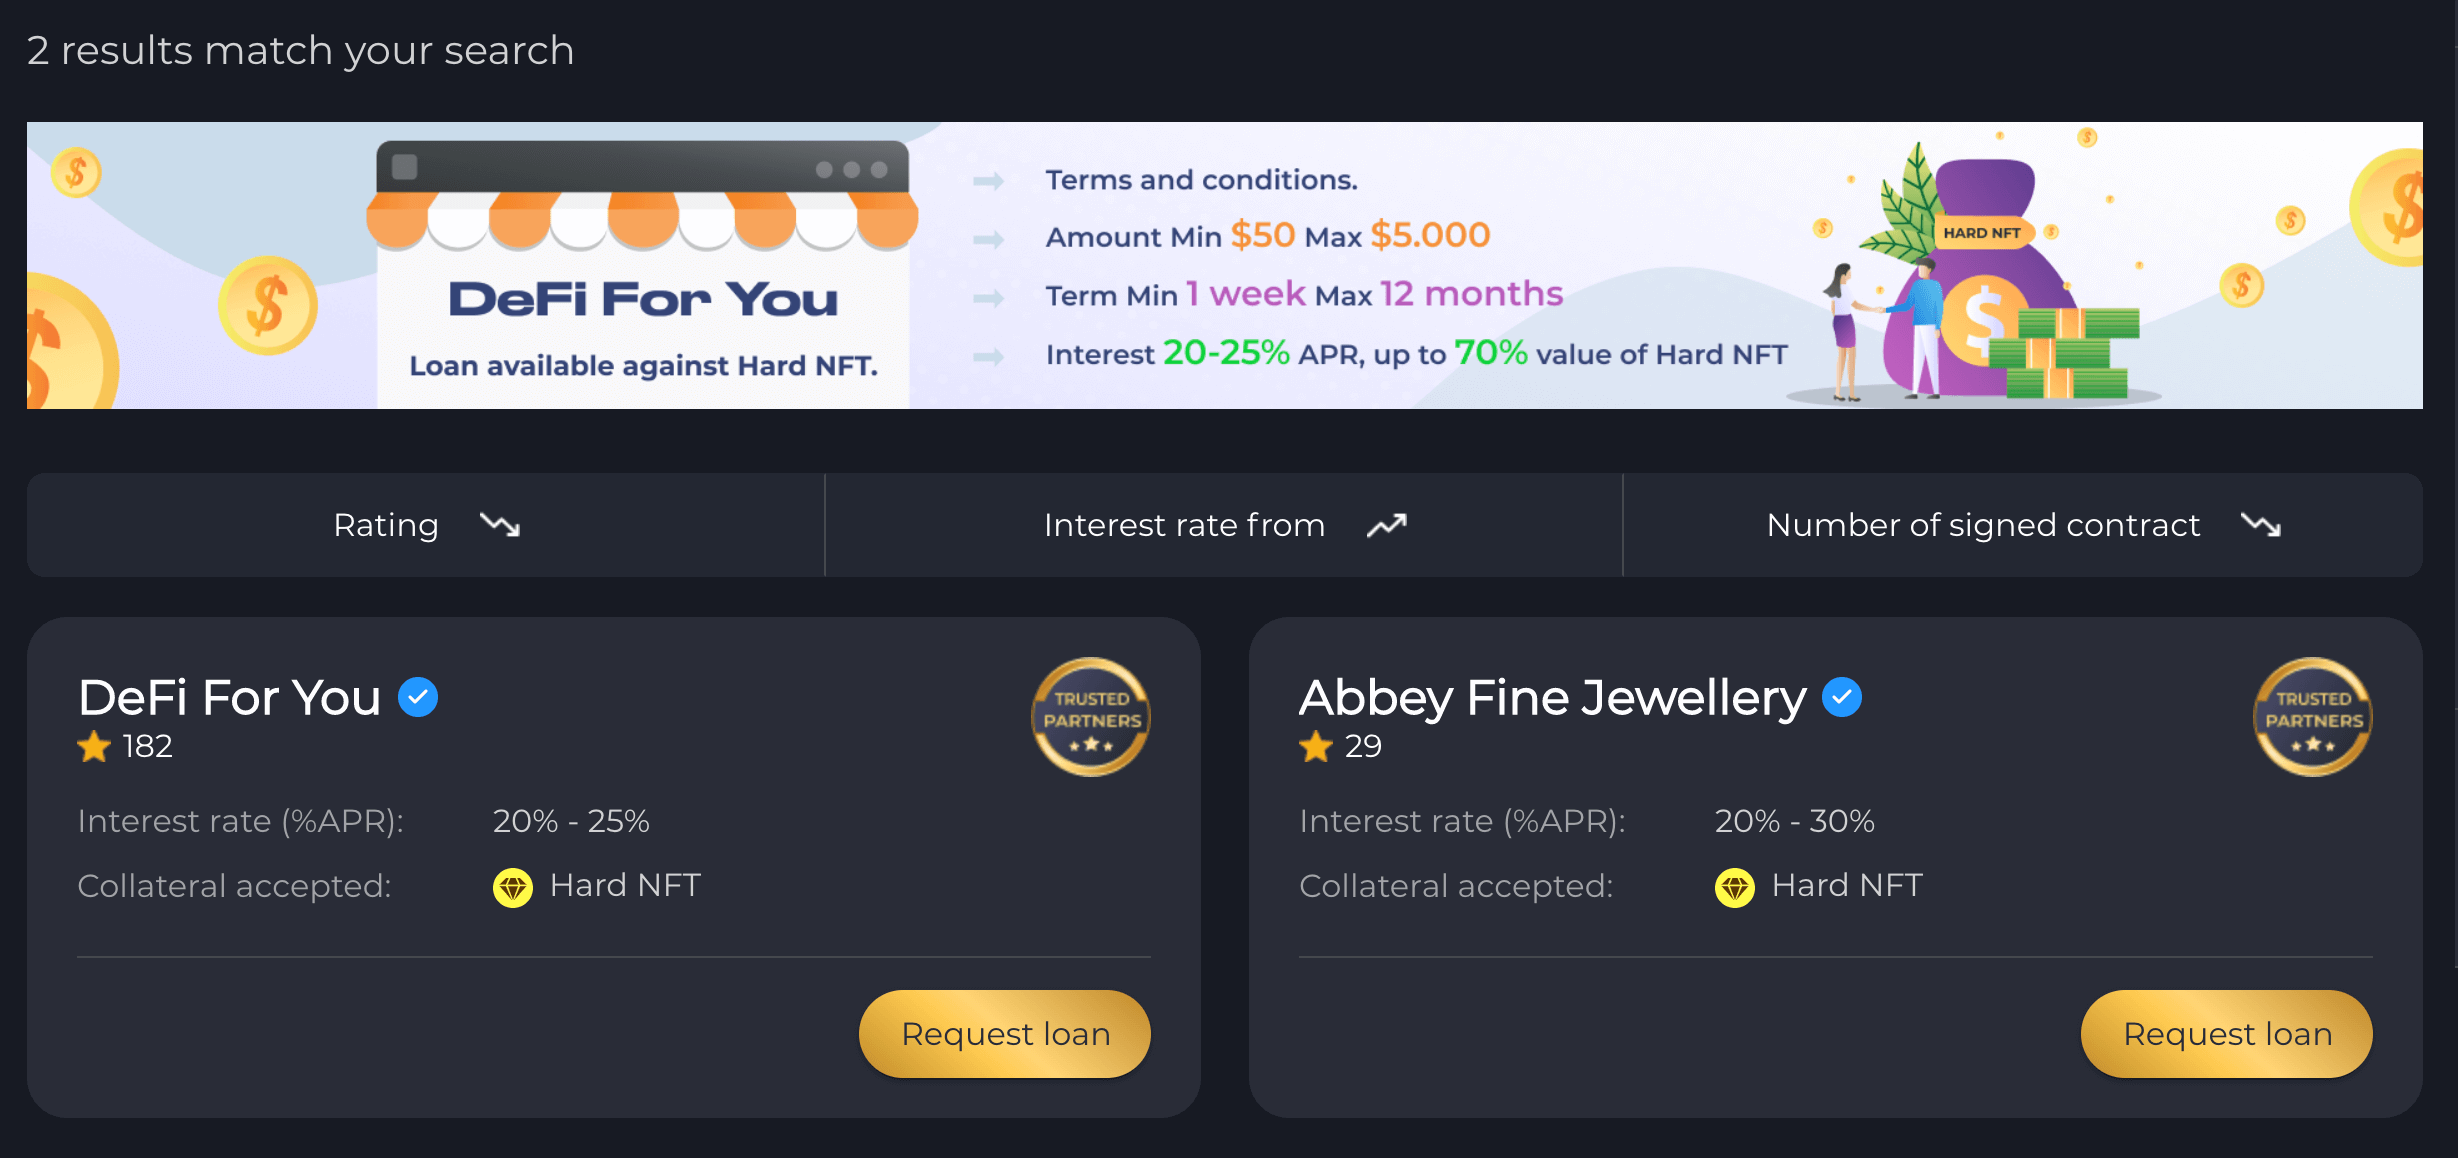Open the DeFi For You promotional banner

tap(1225, 265)
